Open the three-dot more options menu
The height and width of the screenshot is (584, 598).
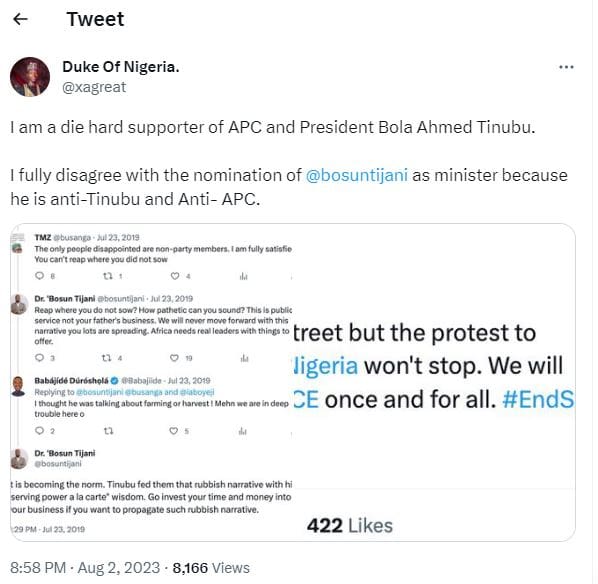[566, 67]
